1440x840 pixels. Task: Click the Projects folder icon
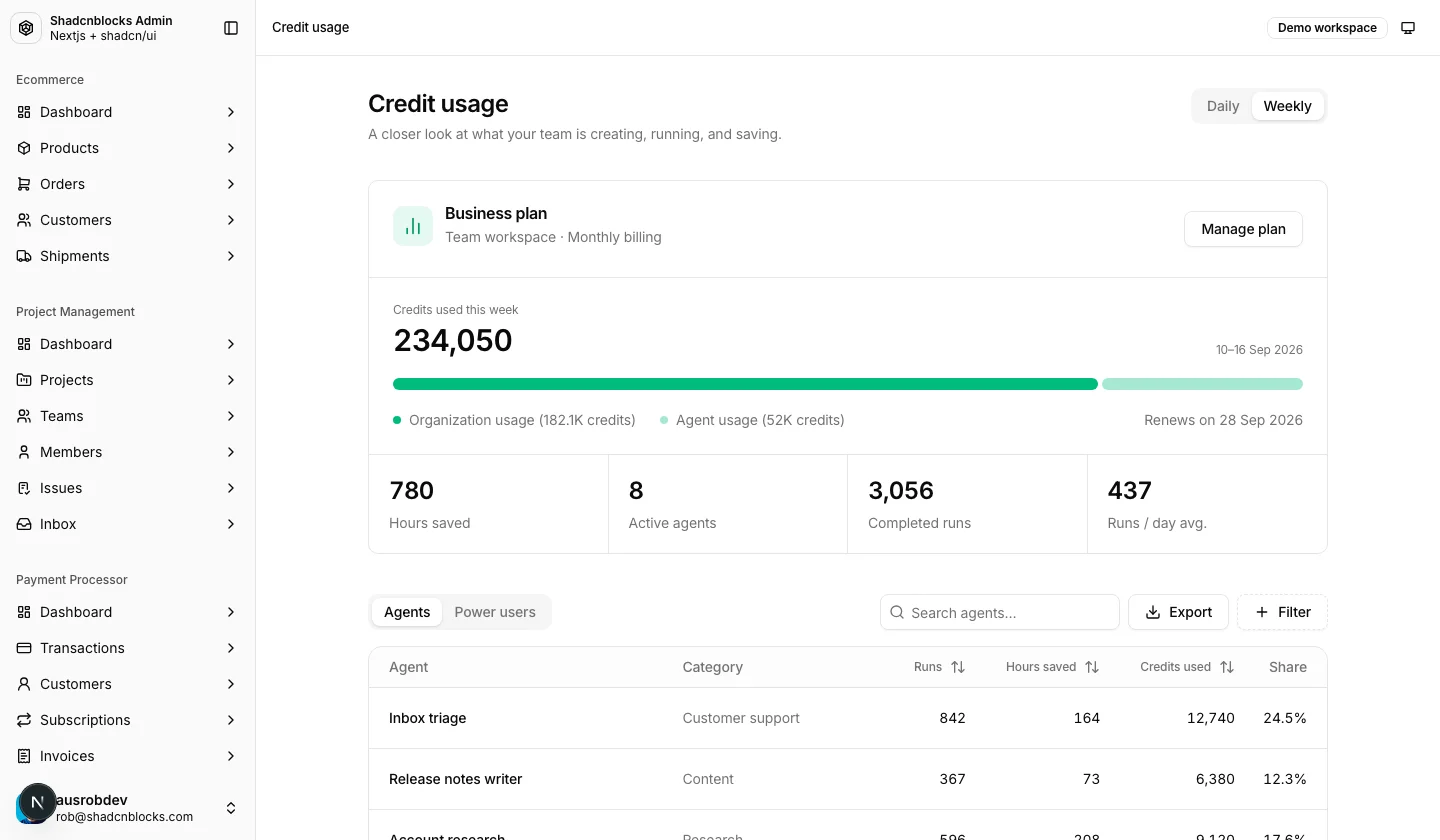pos(24,380)
